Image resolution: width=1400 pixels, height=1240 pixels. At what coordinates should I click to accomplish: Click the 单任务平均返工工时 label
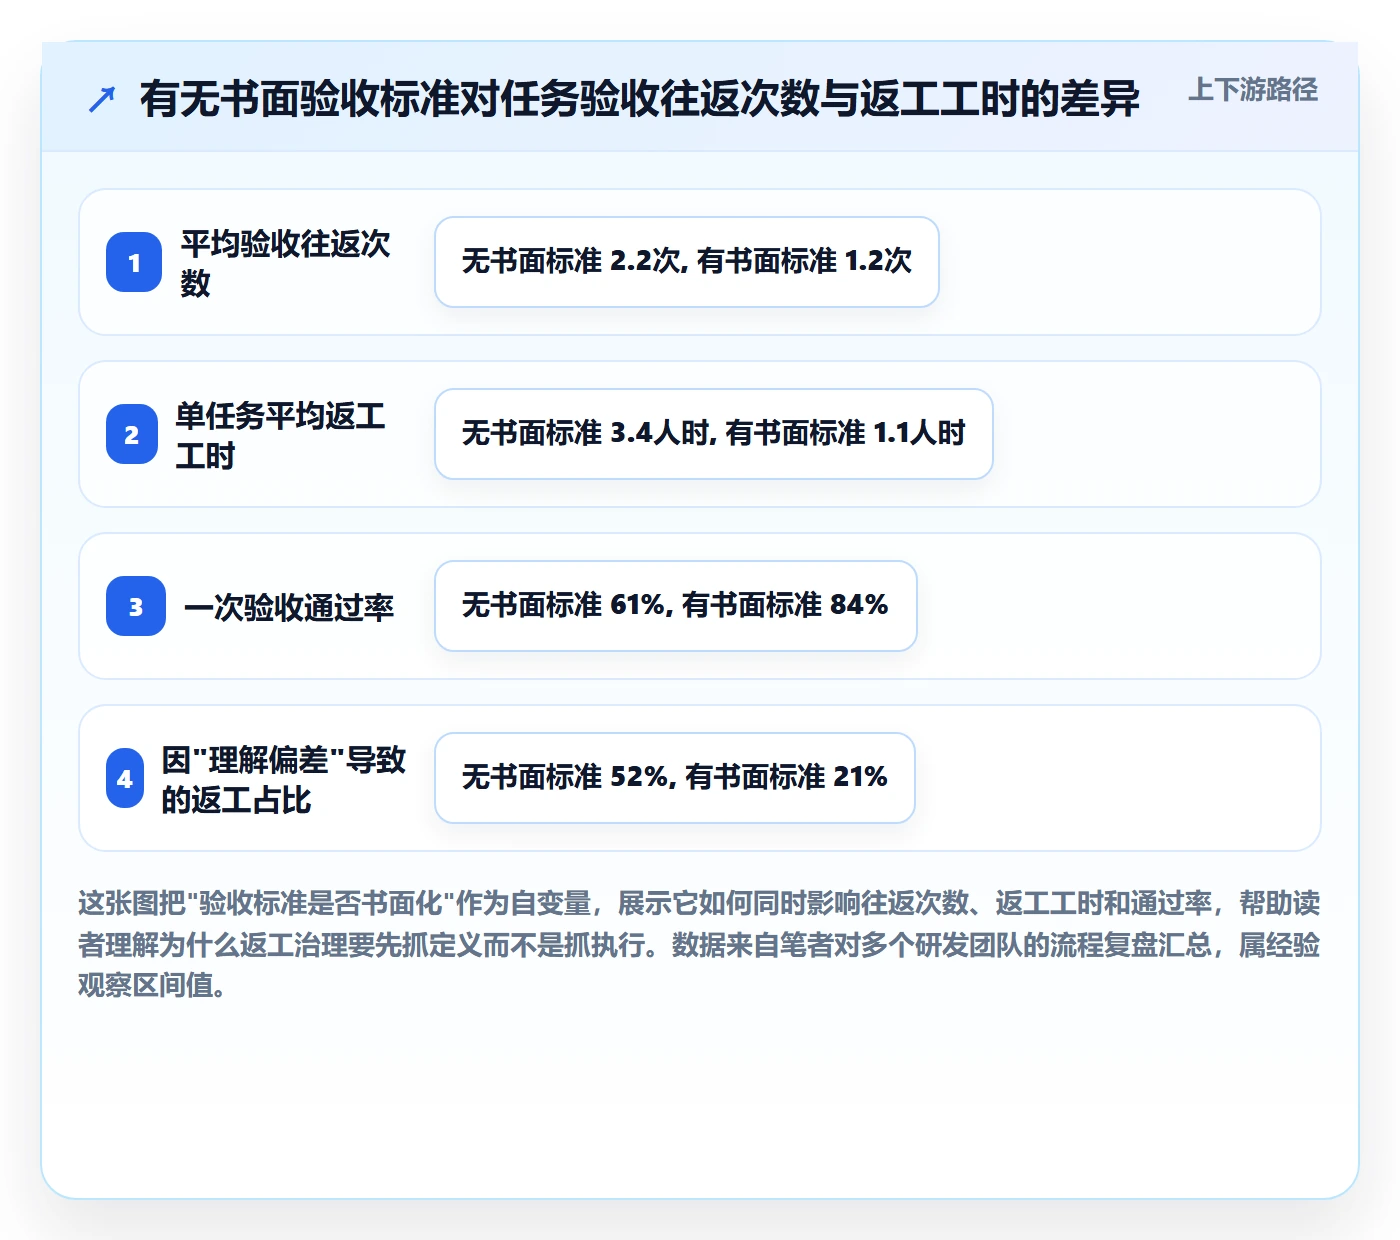[x=281, y=435]
